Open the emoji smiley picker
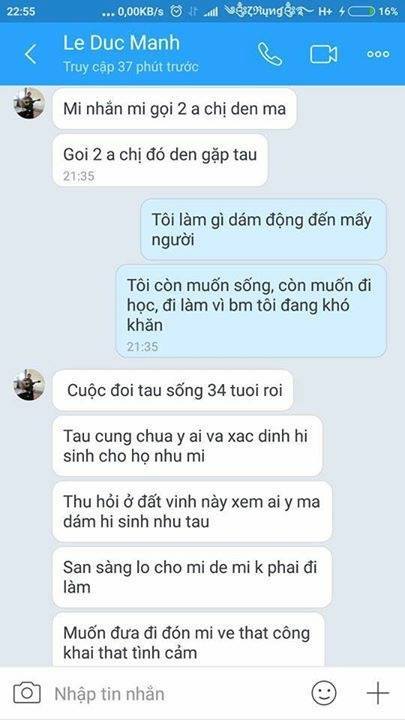The height and width of the screenshot is (720, 405). [324, 693]
